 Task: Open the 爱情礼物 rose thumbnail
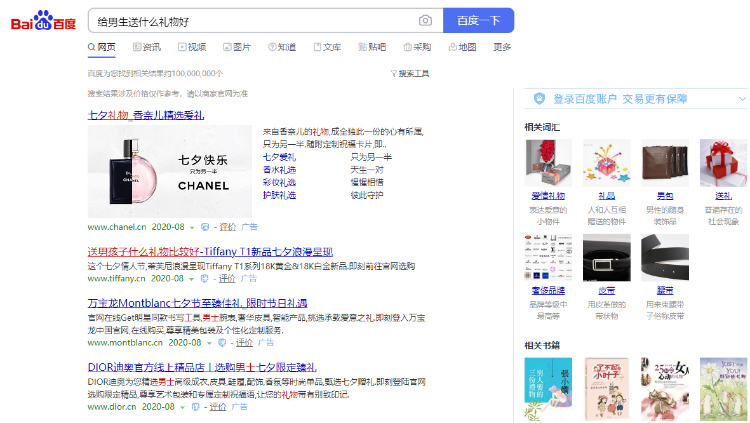(x=548, y=163)
